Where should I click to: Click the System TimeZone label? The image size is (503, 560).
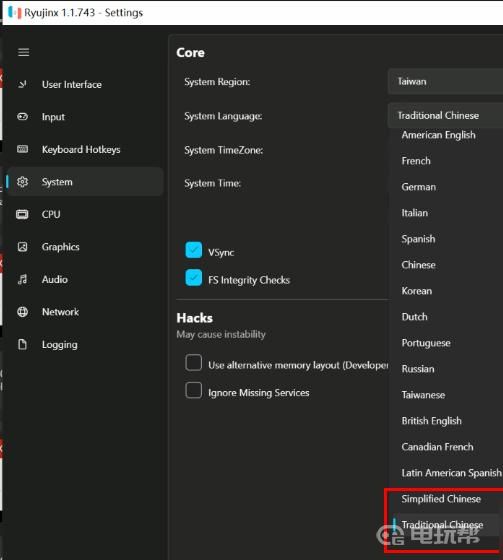(224, 150)
